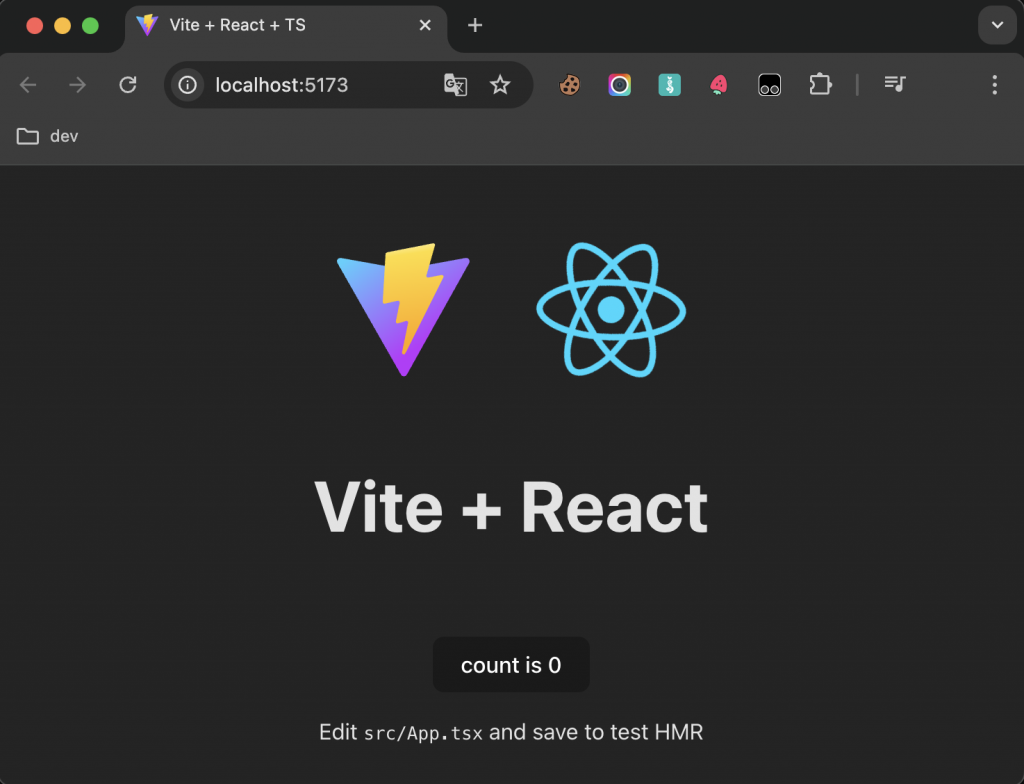Image resolution: width=1024 pixels, height=784 pixels.
Task: Open the dev bookmarks folder
Action: coord(47,137)
